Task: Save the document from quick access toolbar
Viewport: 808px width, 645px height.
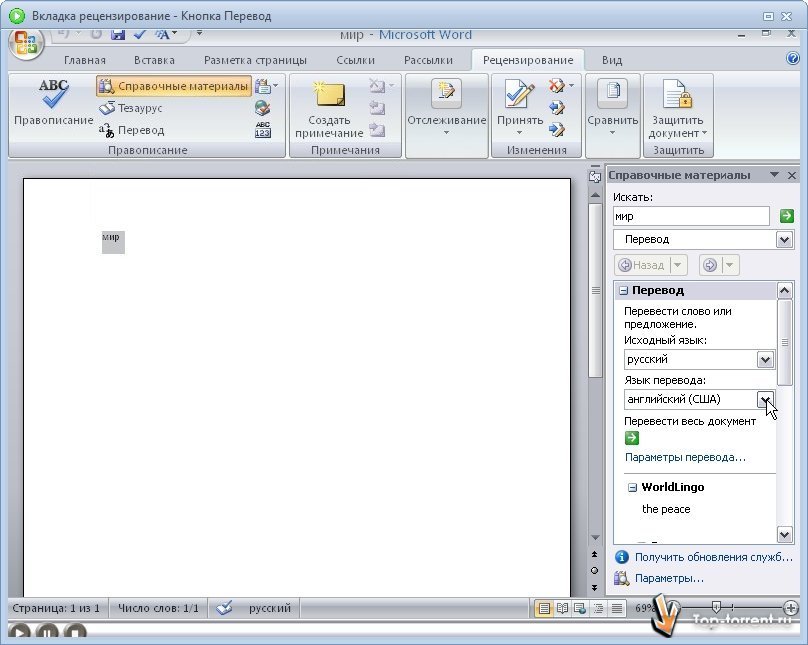Action: [118, 35]
